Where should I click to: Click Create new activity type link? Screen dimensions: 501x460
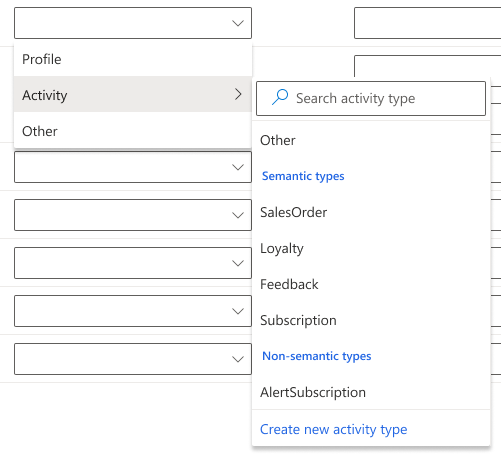(333, 429)
